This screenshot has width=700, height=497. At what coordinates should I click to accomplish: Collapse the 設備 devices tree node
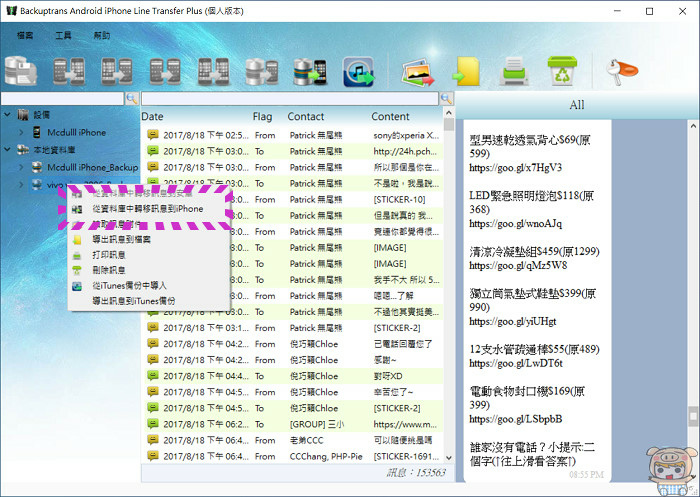[x=8, y=115]
